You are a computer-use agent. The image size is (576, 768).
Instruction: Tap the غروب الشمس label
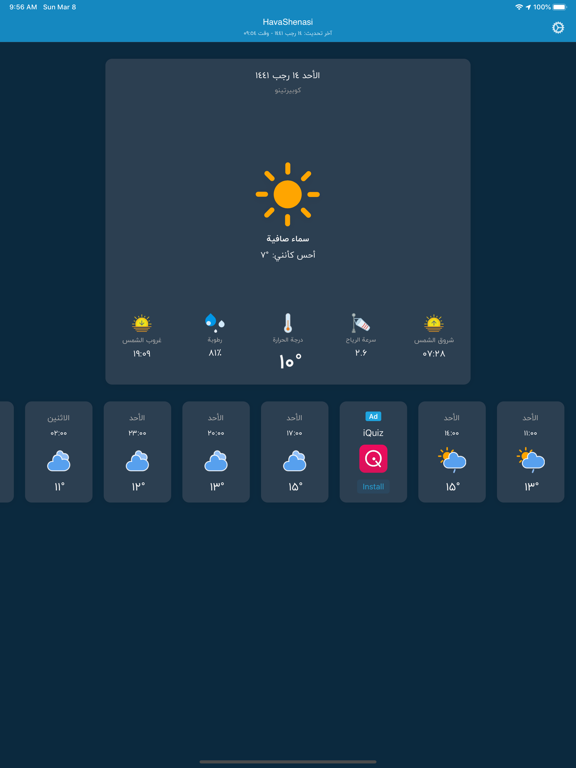[x=142, y=340]
